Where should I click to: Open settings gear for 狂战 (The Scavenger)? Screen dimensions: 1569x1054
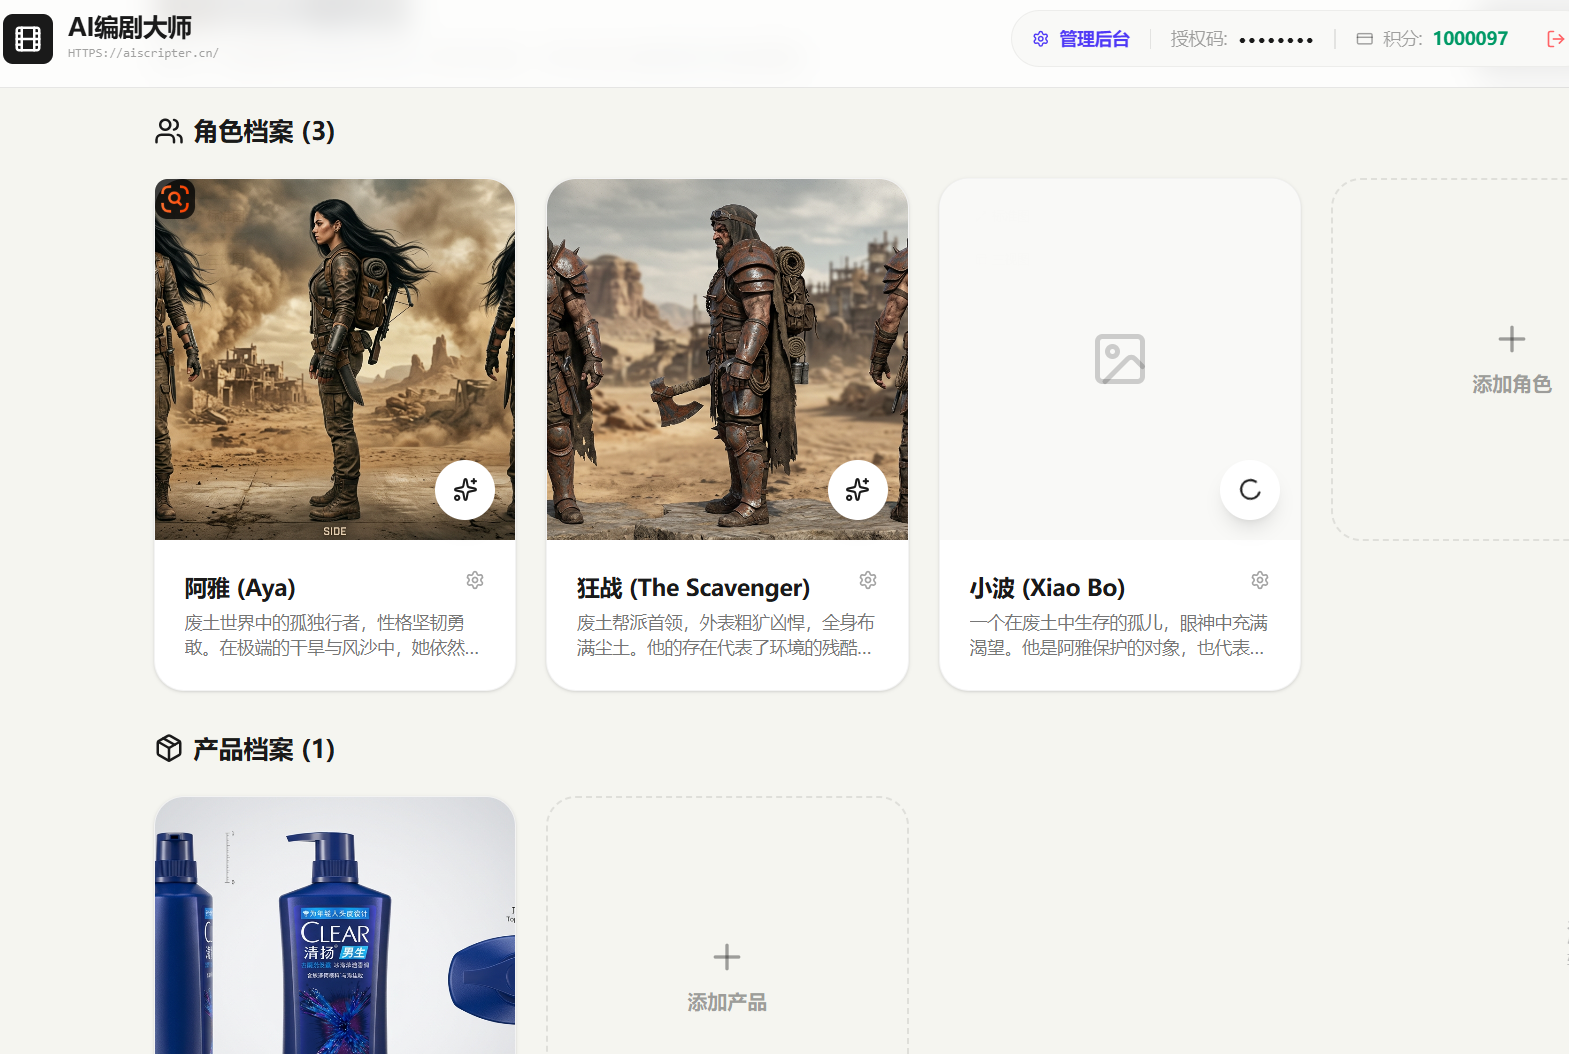[x=868, y=580]
